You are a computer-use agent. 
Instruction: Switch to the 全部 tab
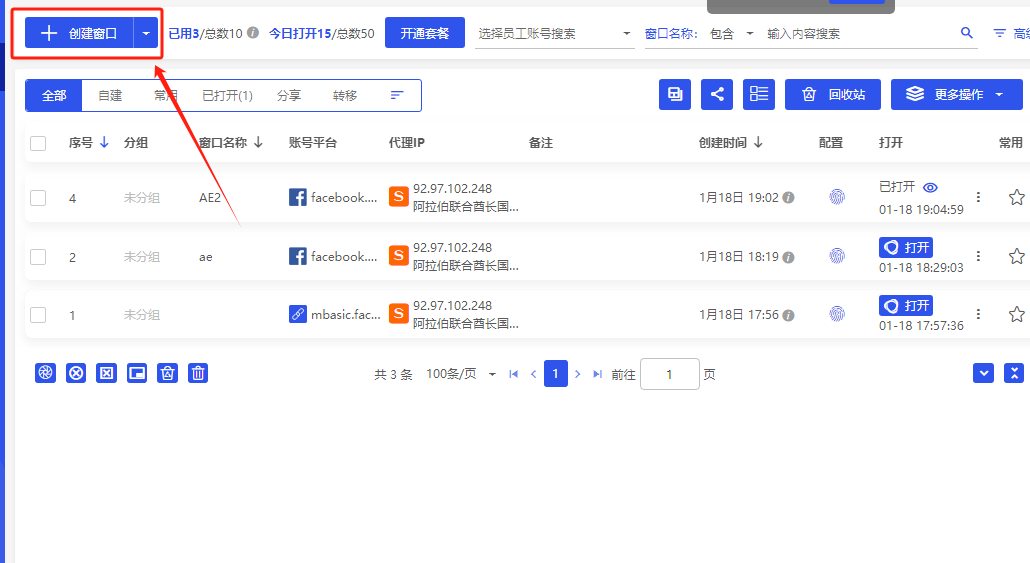pyautogui.click(x=54, y=95)
